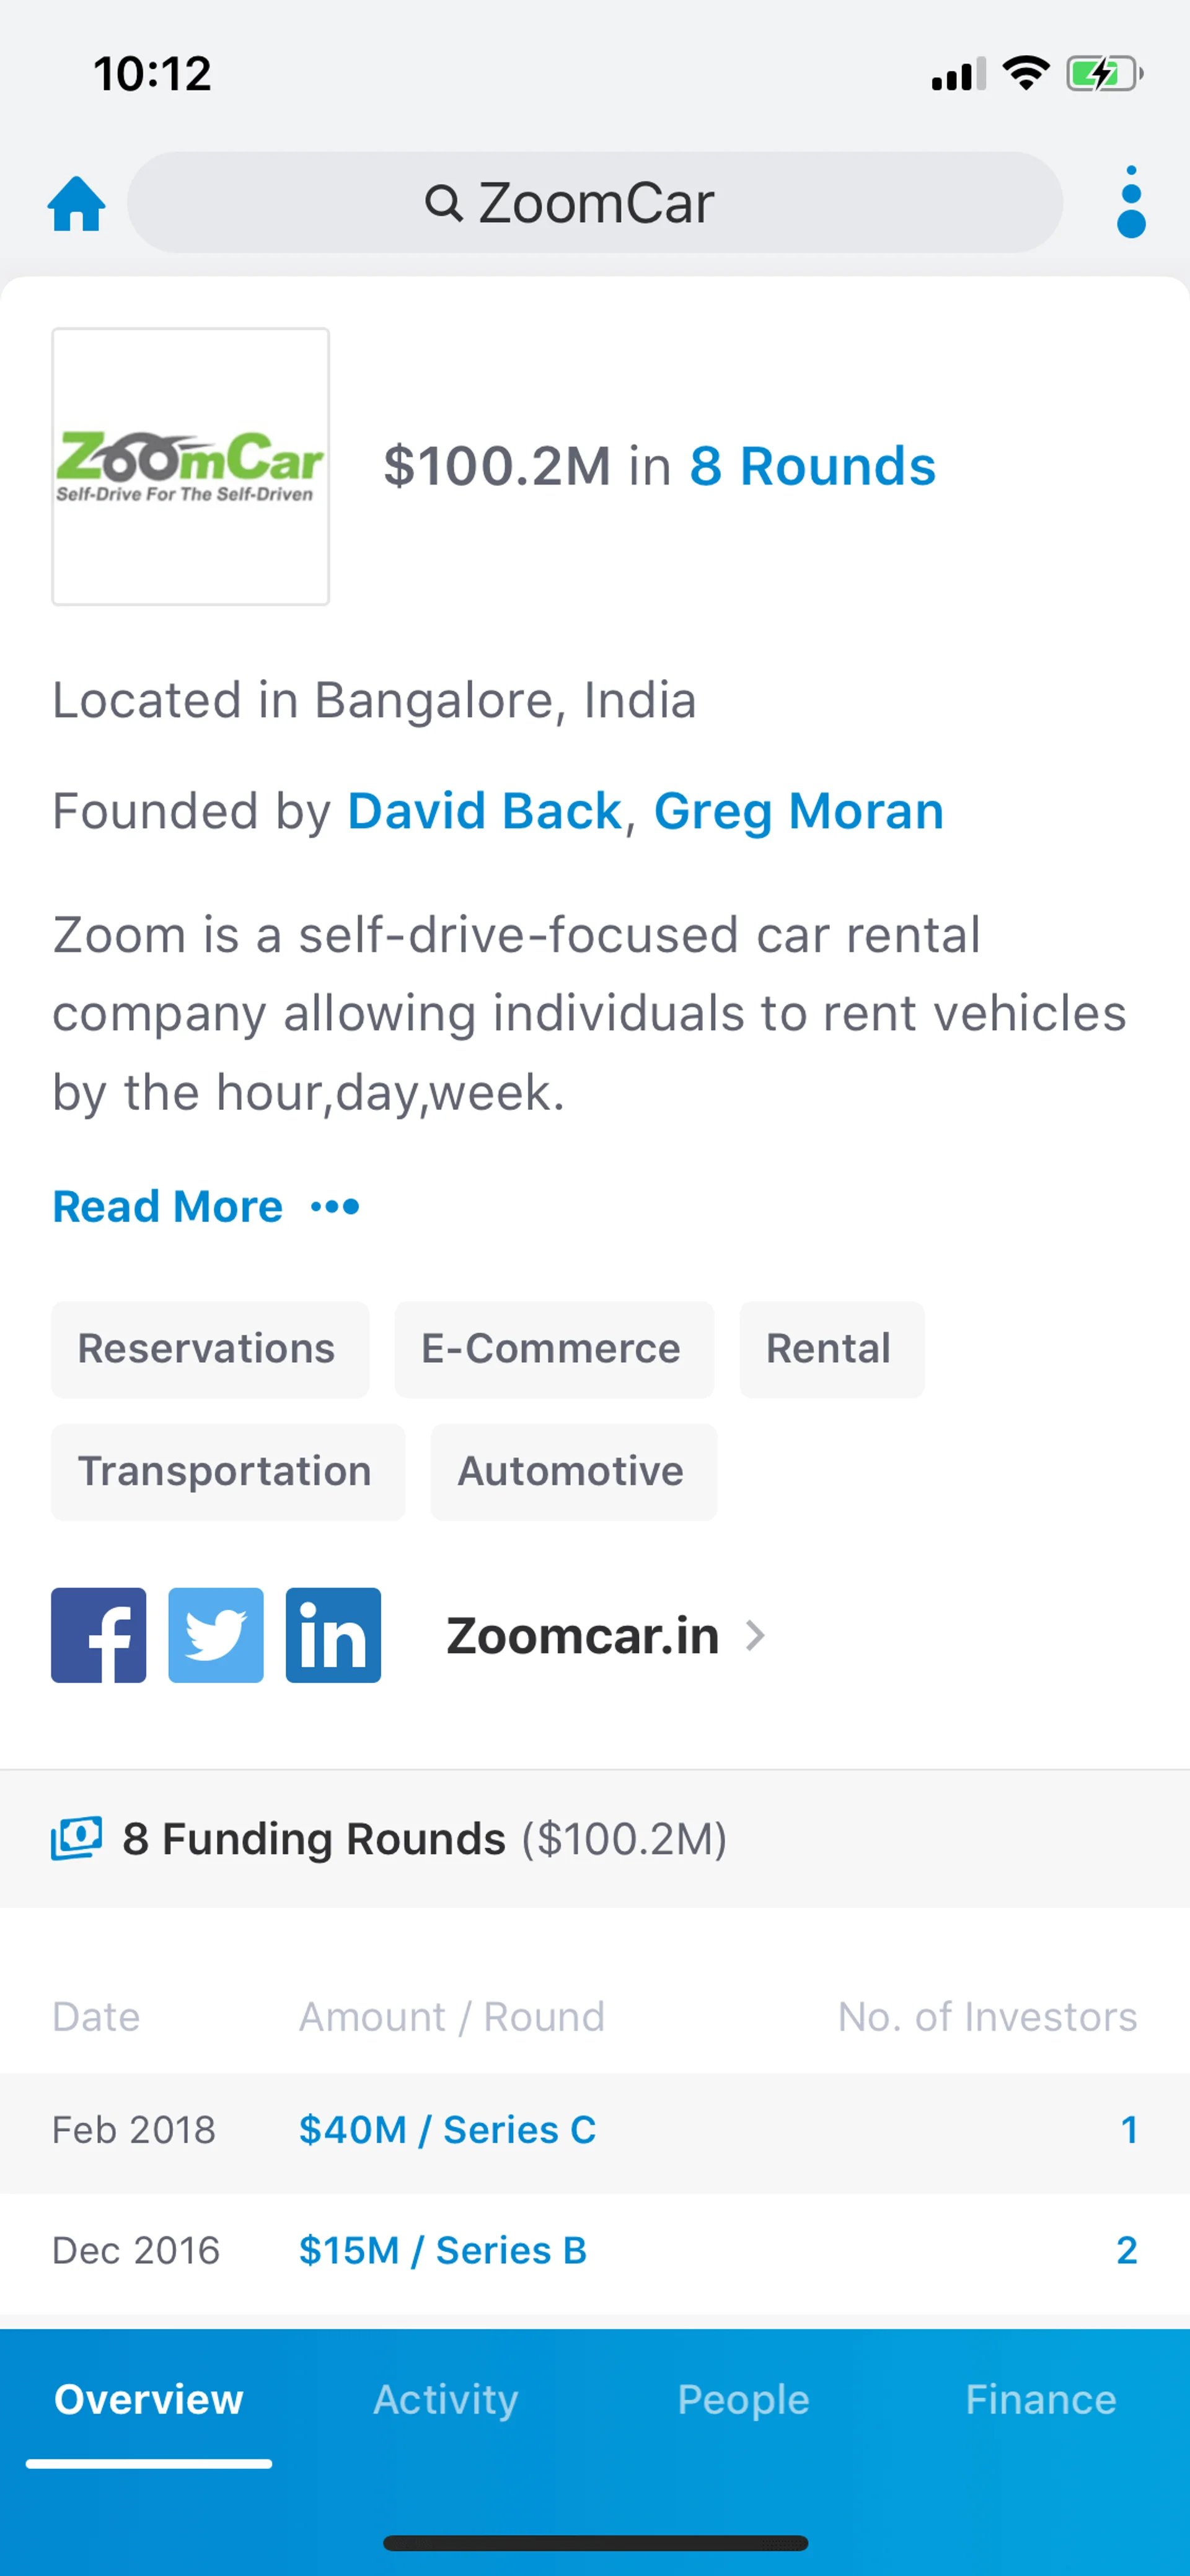Open the three-dot options menu
Screen dimensions: 1190x2576
point(1130,203)
